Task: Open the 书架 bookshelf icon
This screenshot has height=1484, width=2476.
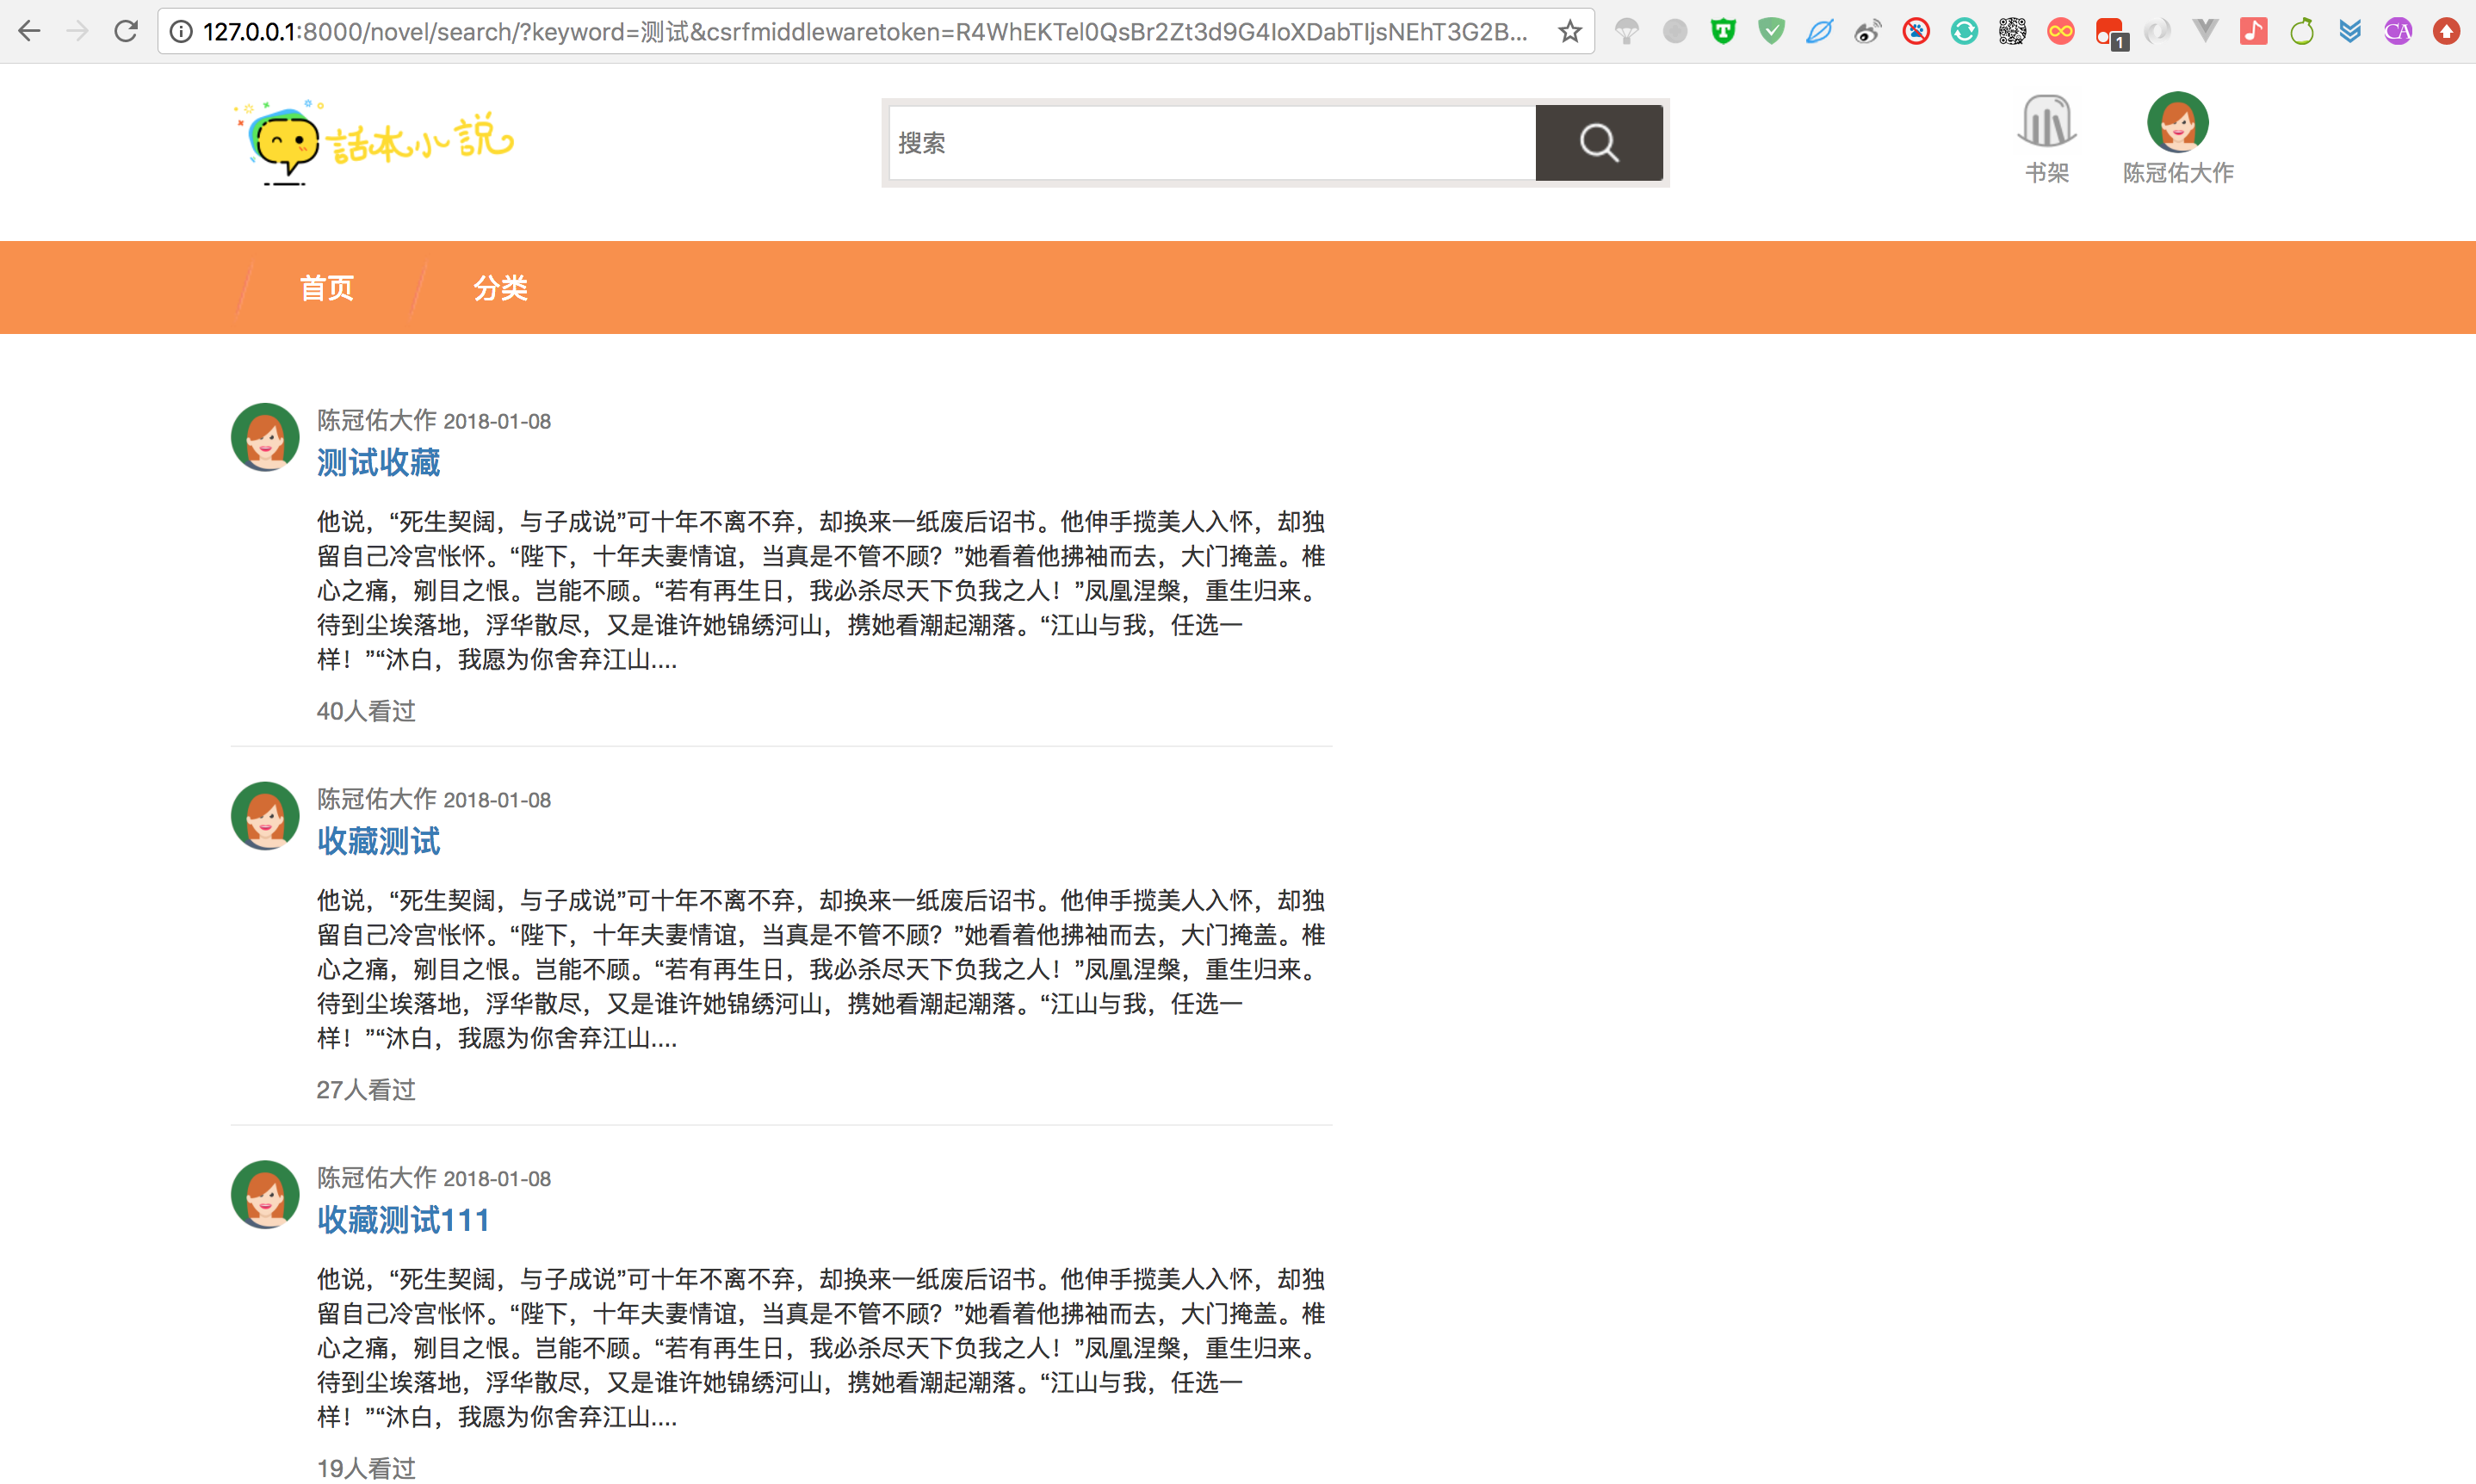Action: [2046, 122]
